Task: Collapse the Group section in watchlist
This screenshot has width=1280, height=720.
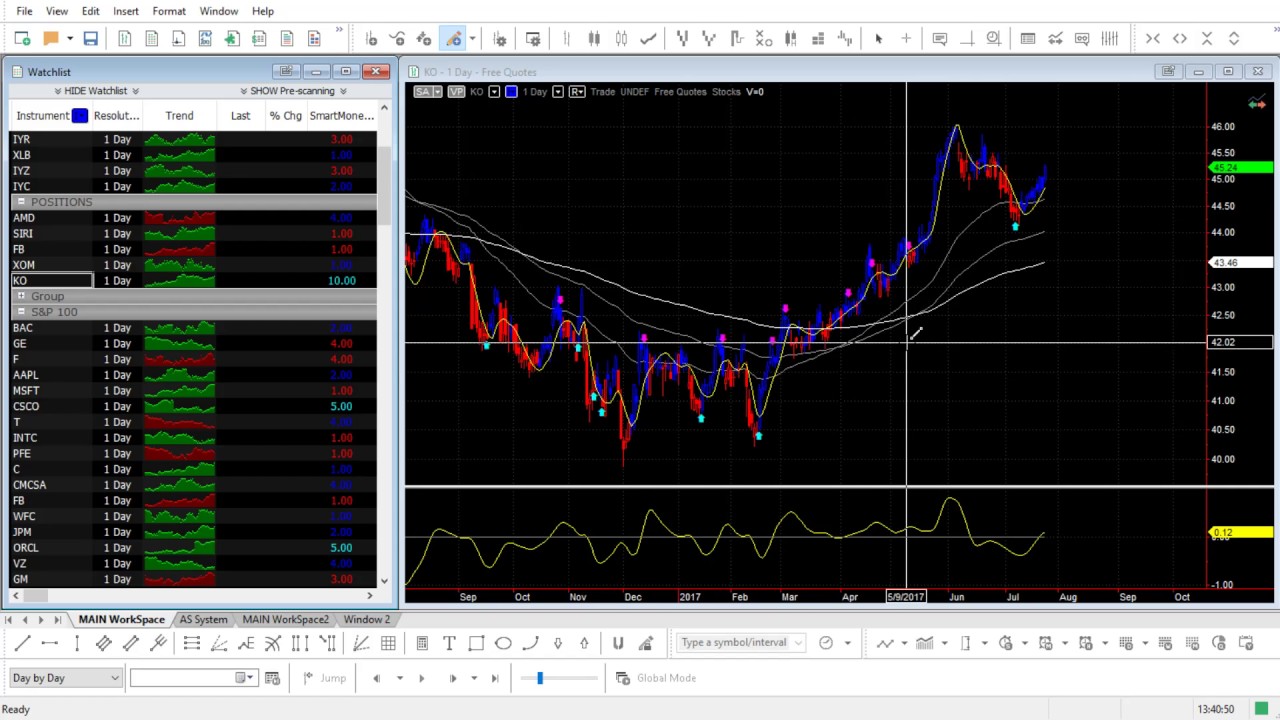Action: 20,296
